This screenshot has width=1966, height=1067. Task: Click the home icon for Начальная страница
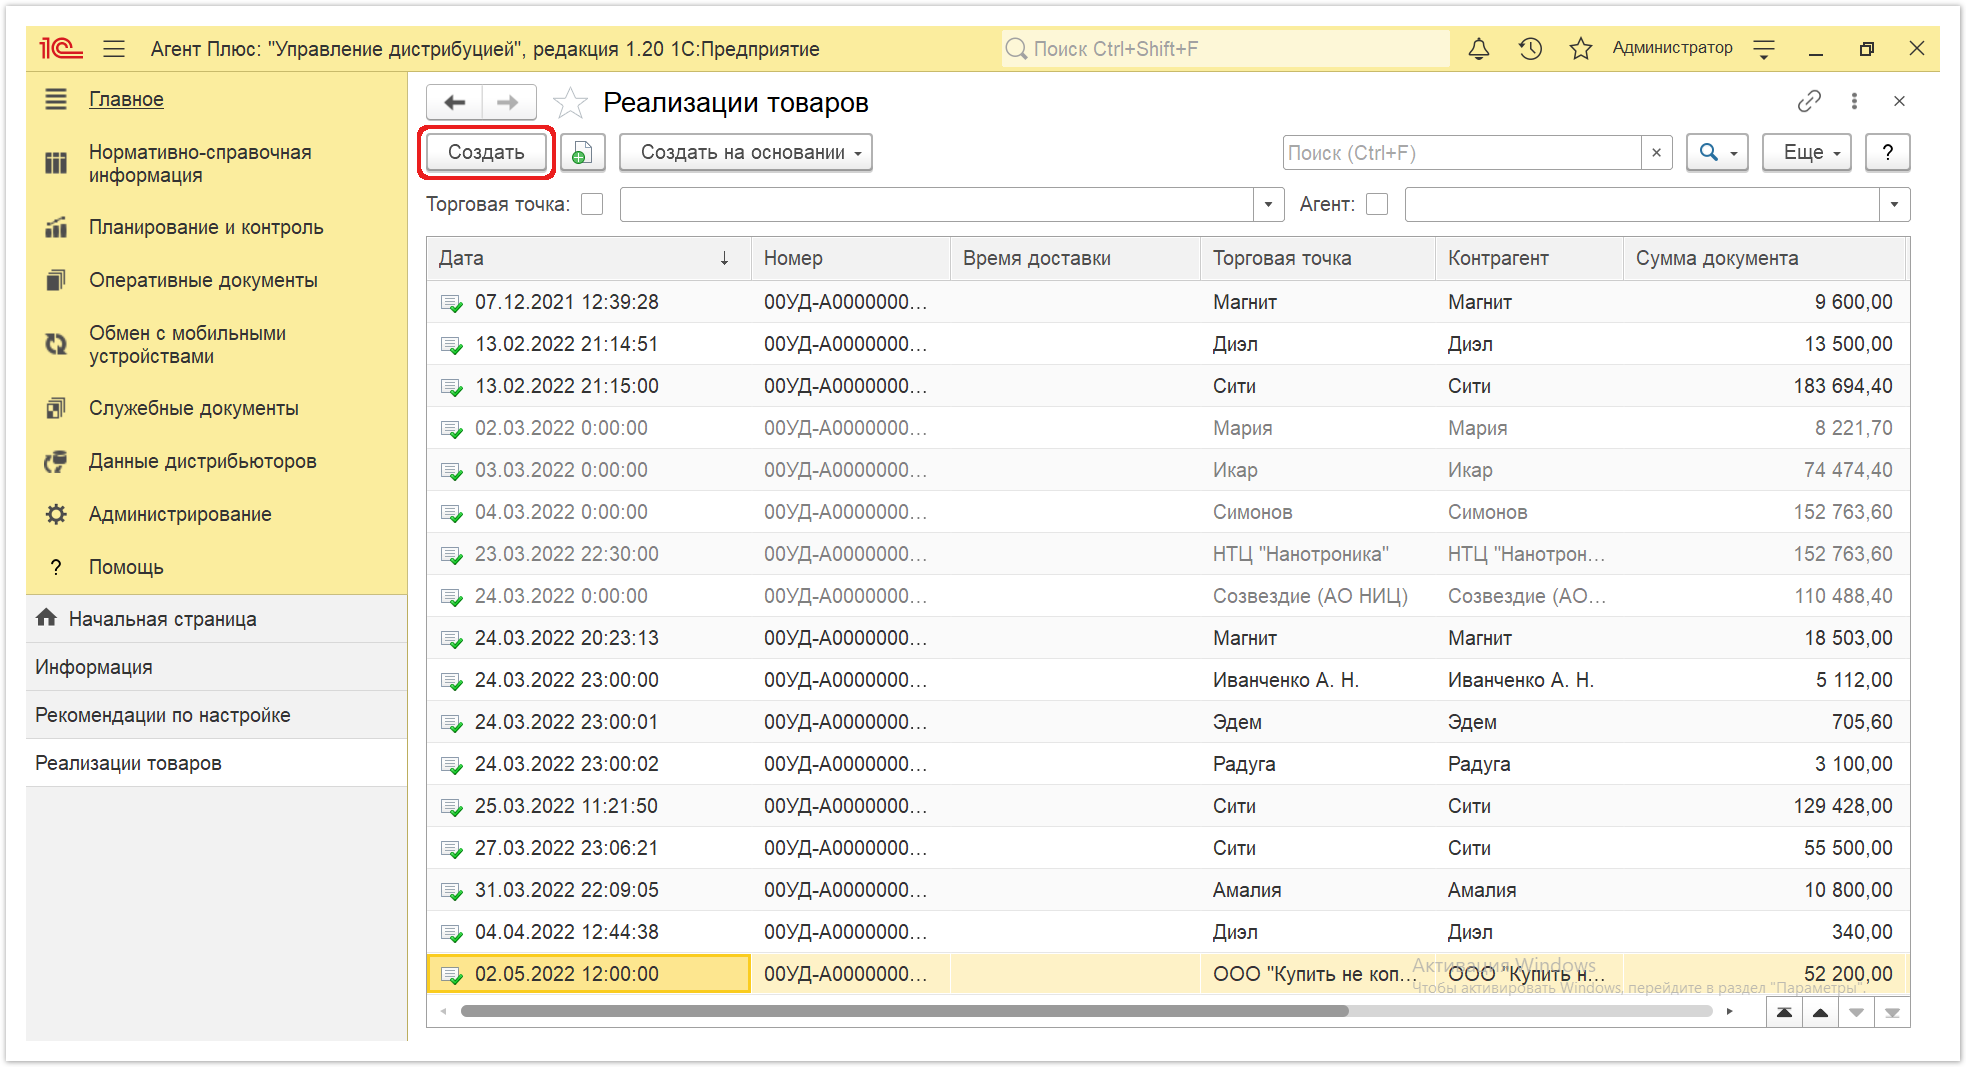click(x=46, y=618)
